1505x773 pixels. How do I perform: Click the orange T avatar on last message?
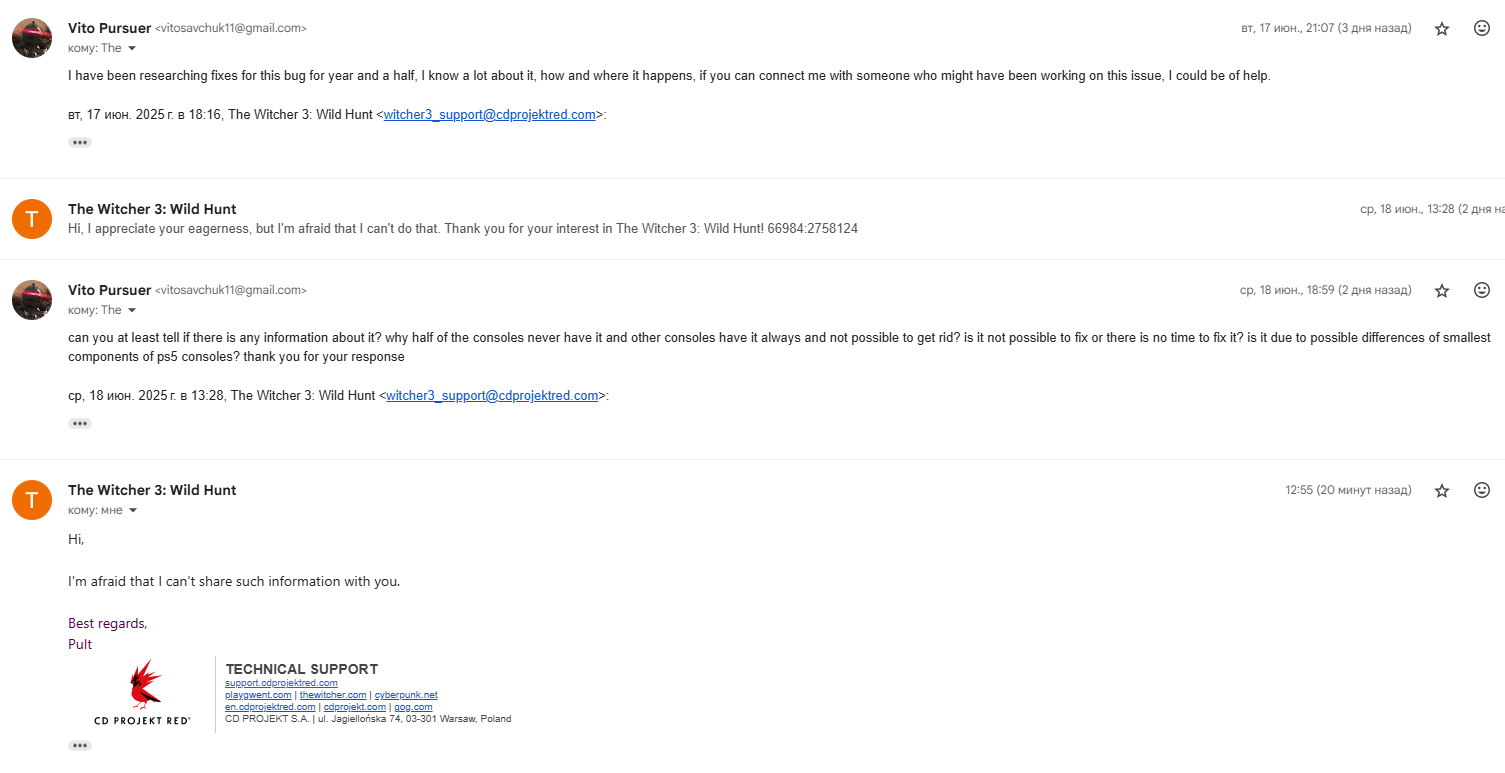(32, 500)
